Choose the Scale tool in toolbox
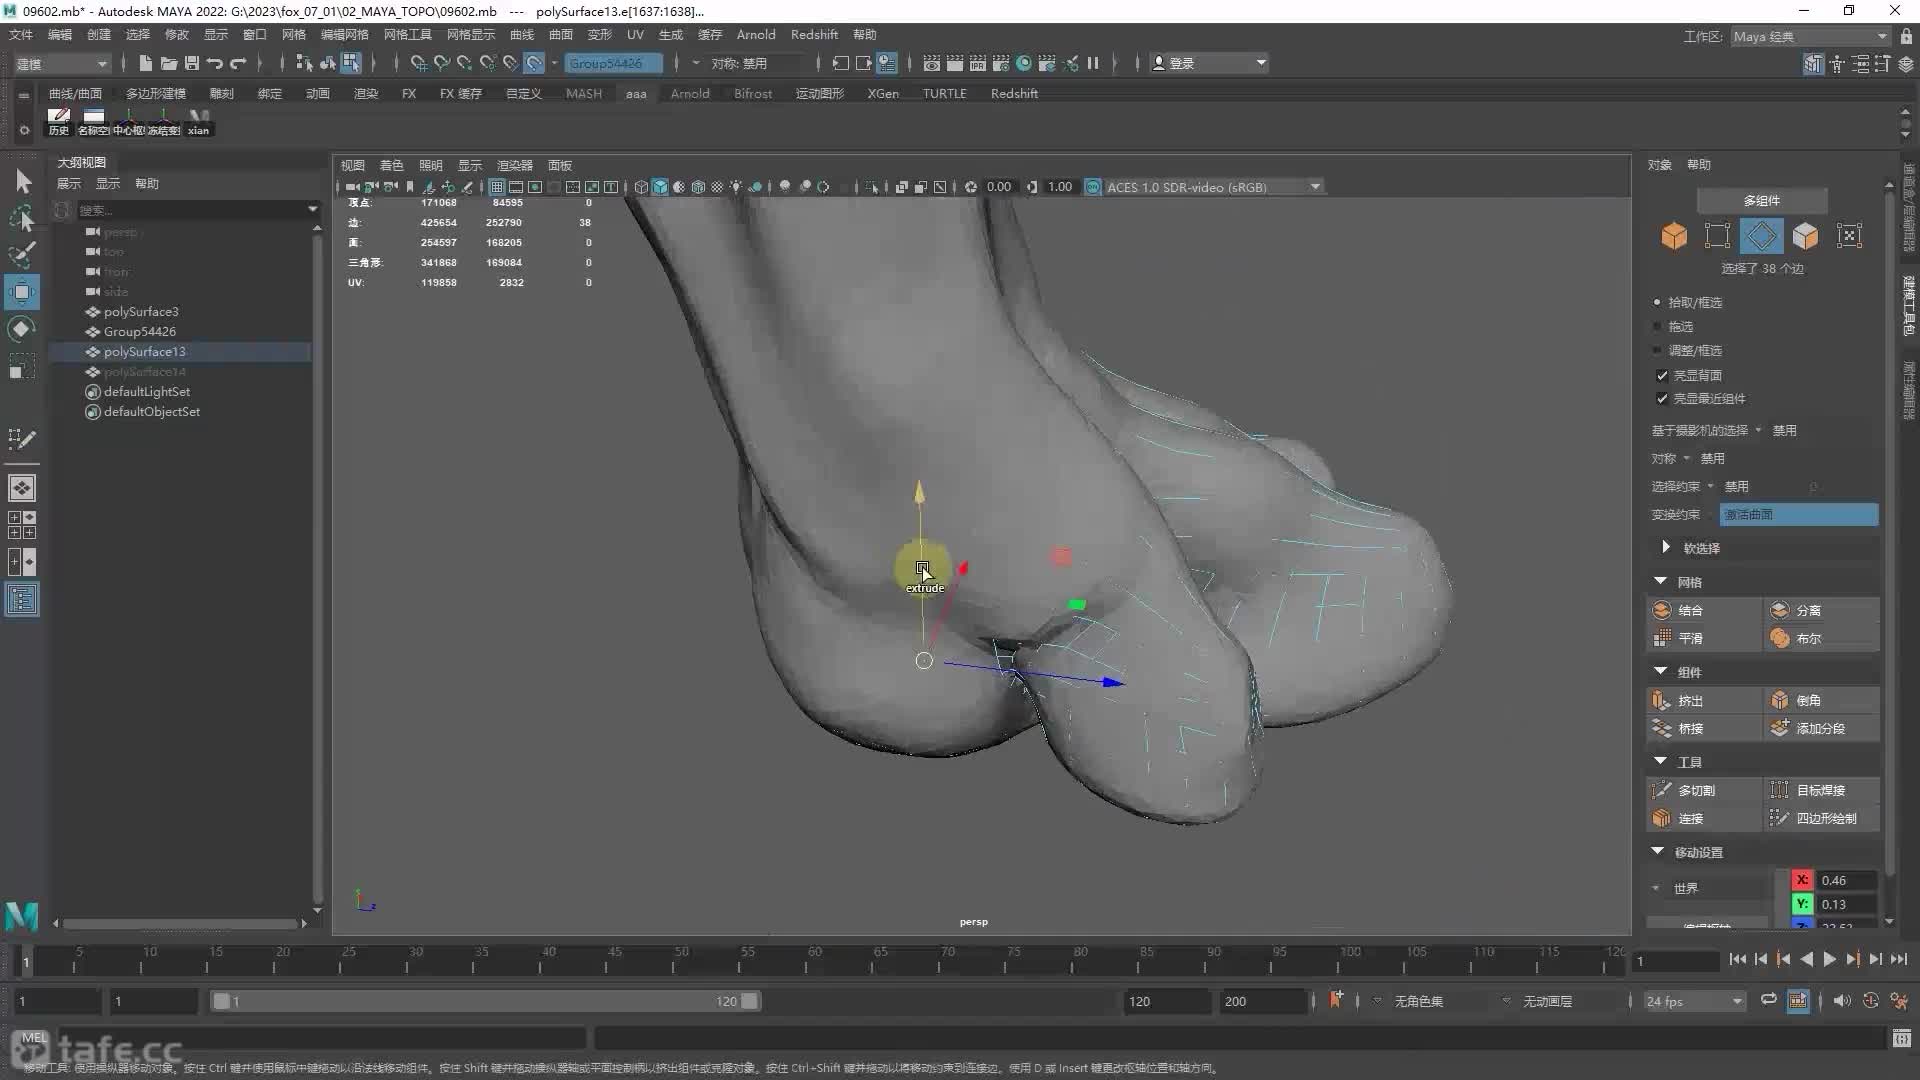 (x=22, y=367)
